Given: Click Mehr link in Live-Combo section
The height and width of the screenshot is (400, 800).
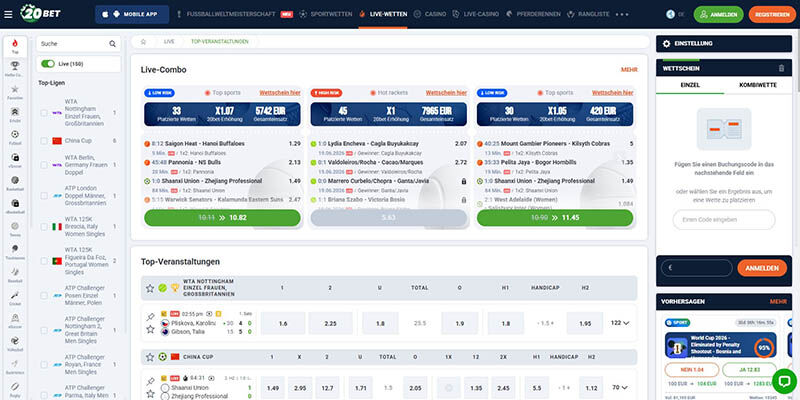Looking at the screenshot, I should point(629,70).
